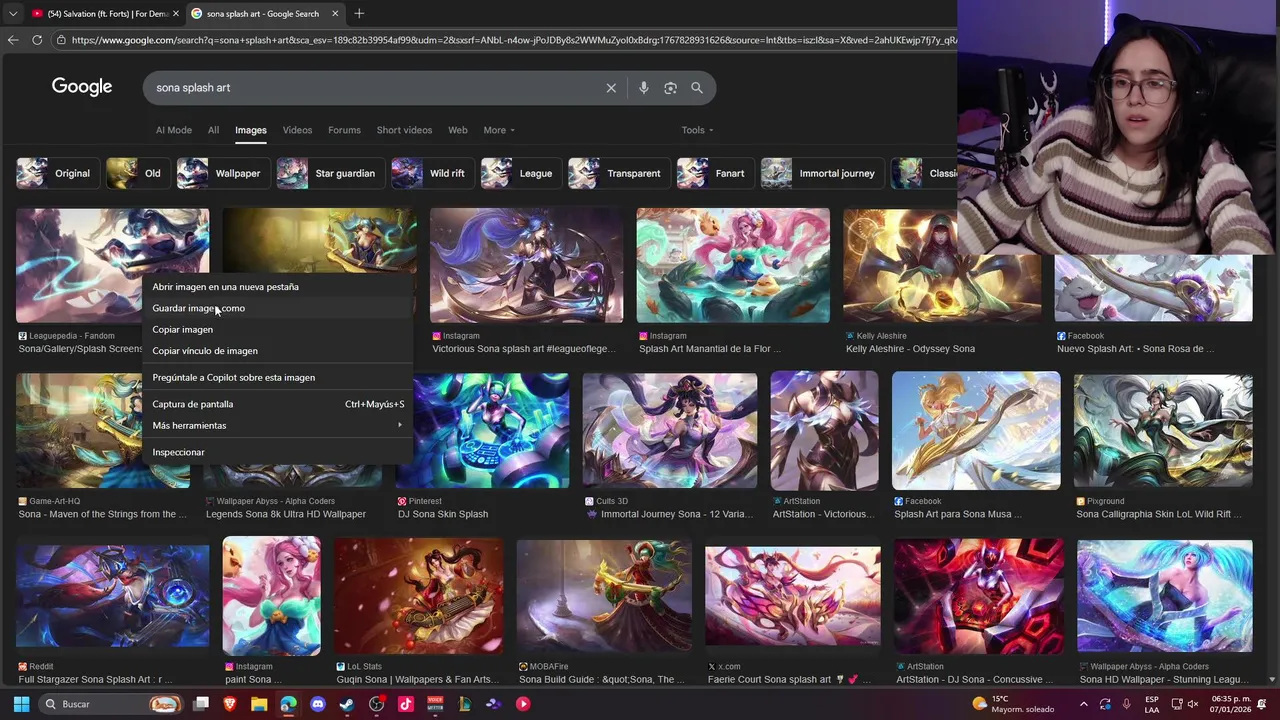Search by image with Google Lens

pos(670,88)
